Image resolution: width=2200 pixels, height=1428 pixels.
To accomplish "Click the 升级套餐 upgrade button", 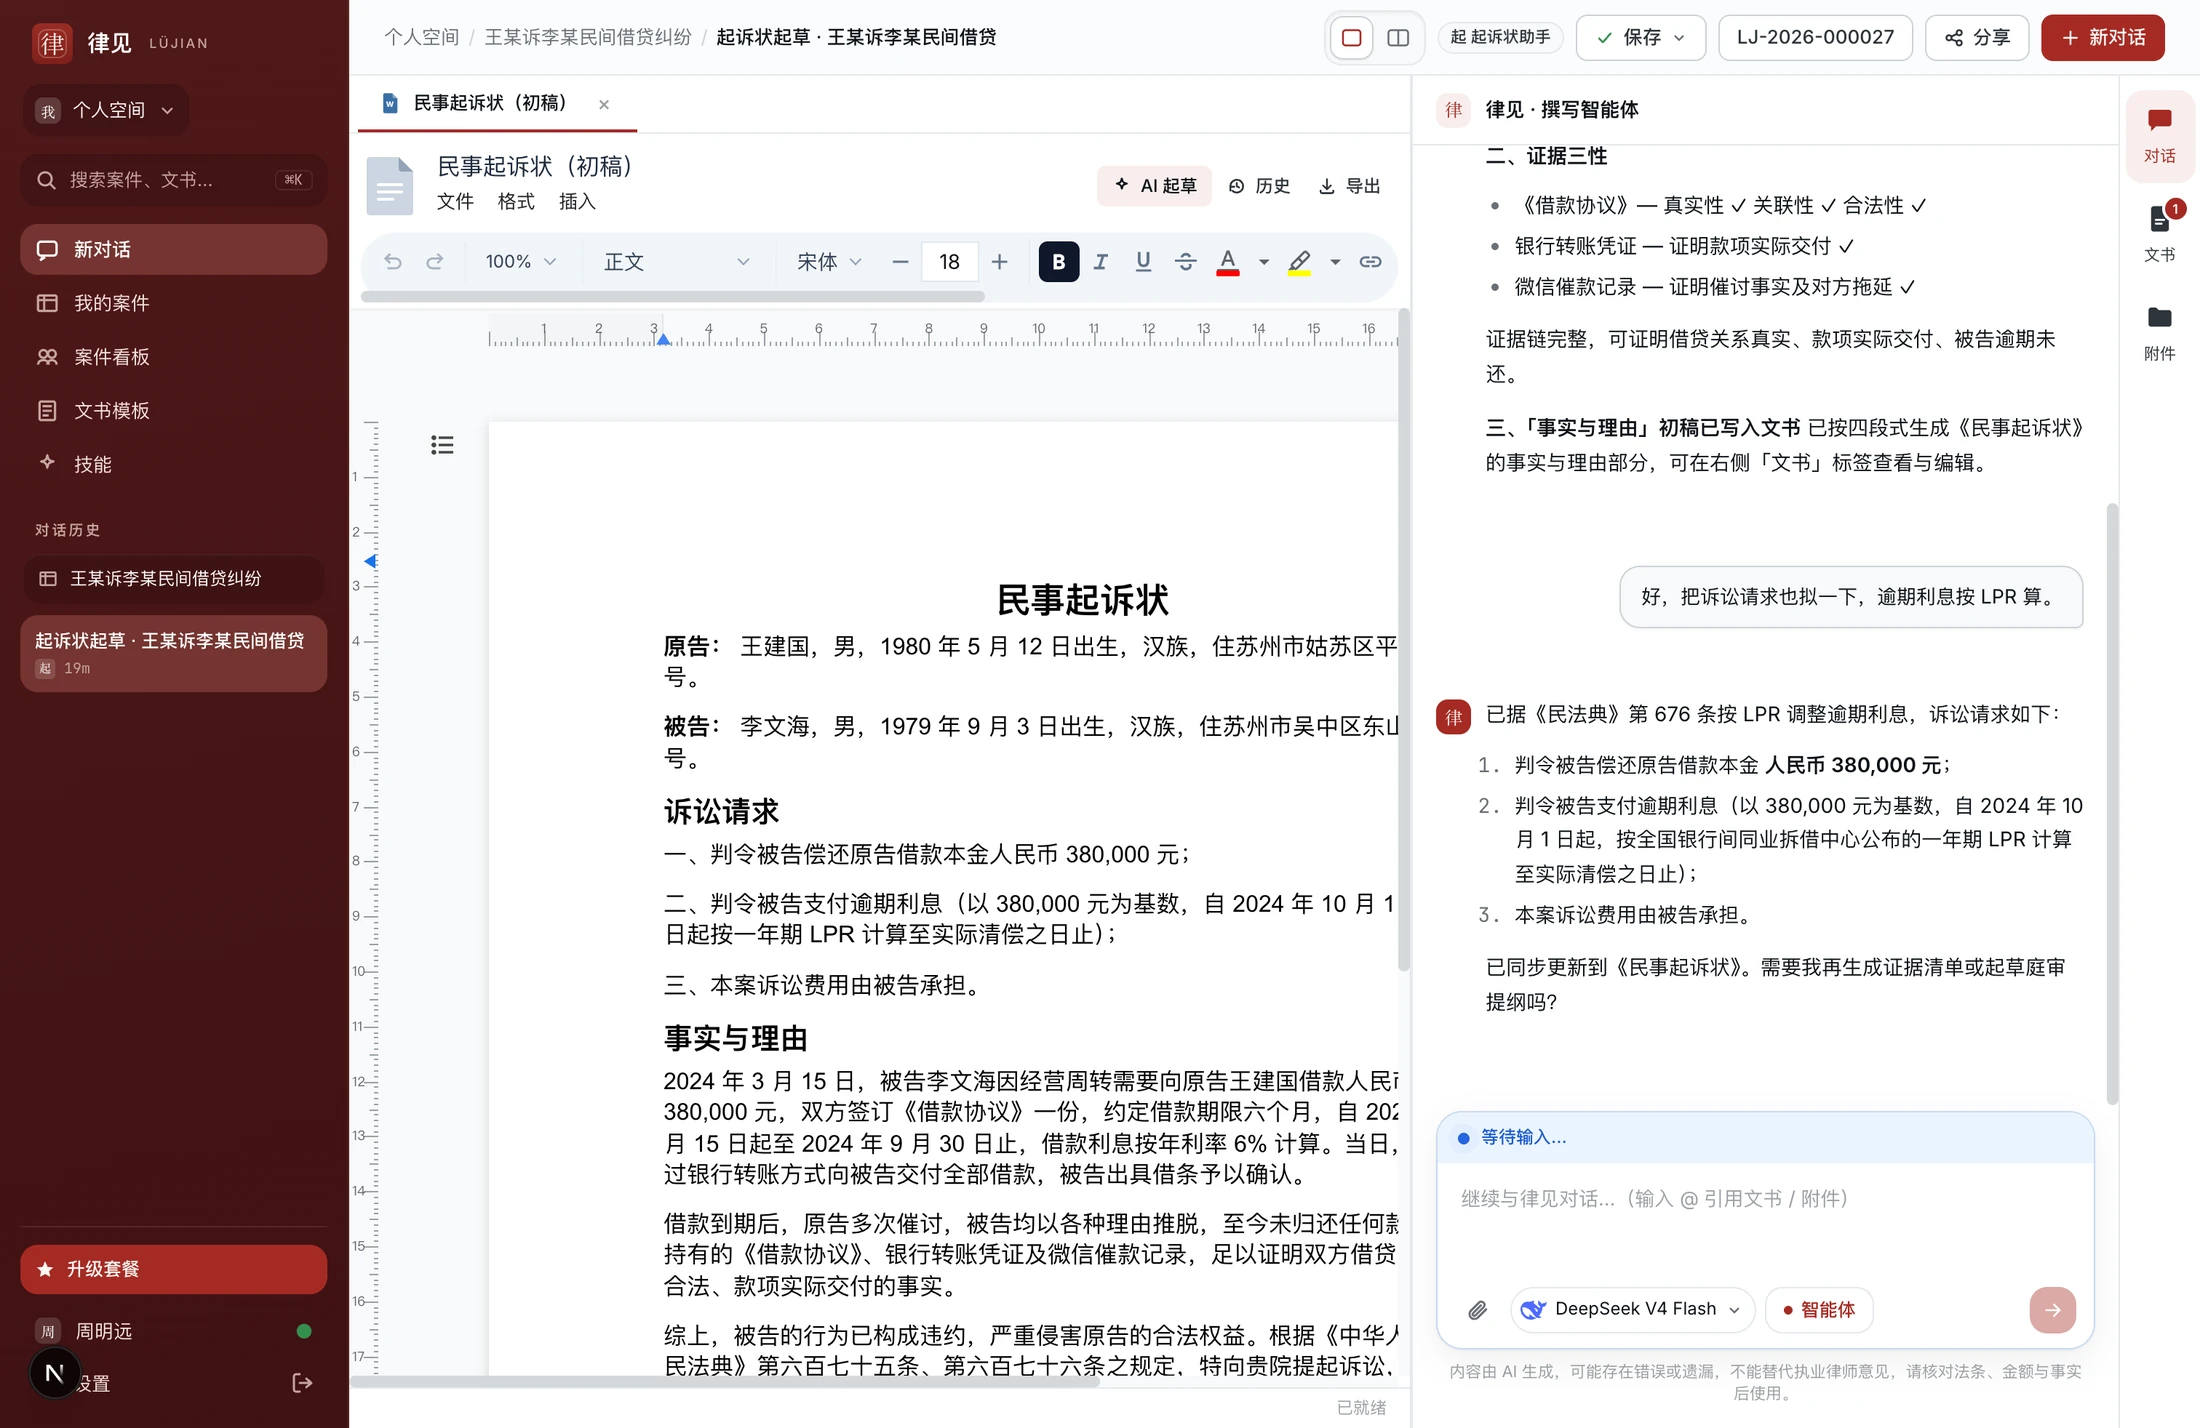I will point(173,1269).
